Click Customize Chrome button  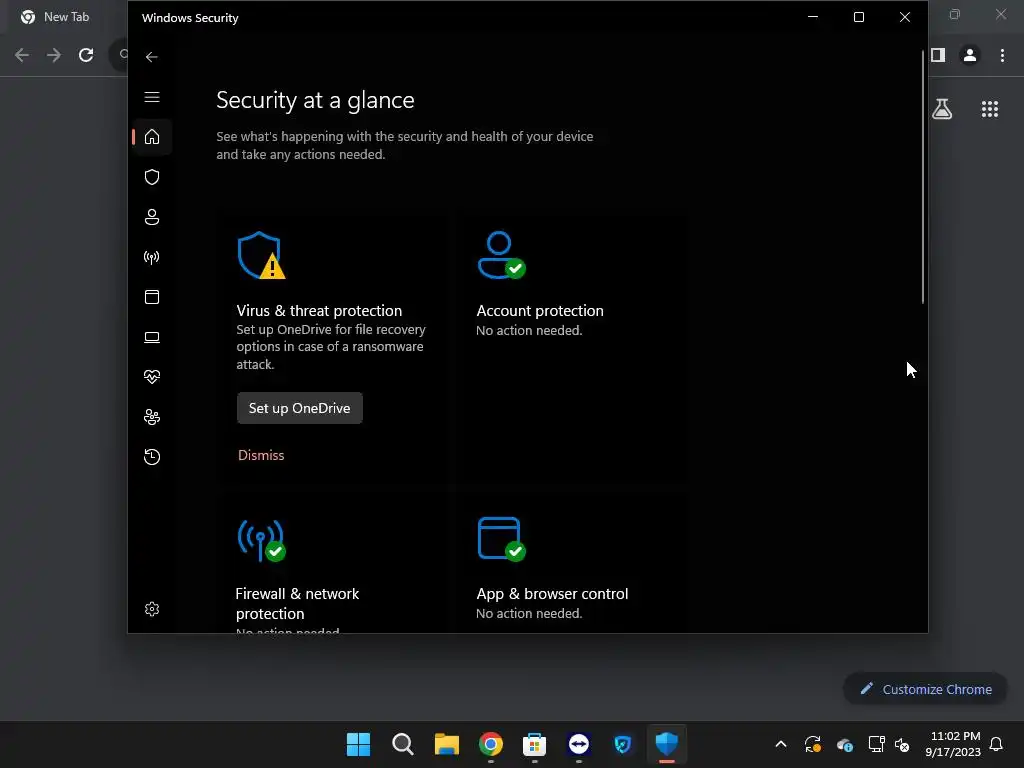pyautogui.click(x=925, y=689)
